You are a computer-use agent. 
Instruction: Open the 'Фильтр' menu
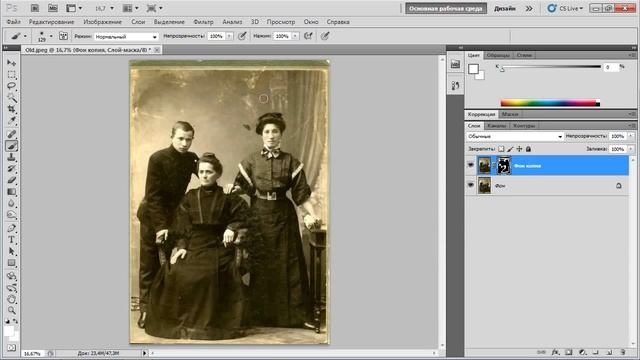[x=203, y=22]
